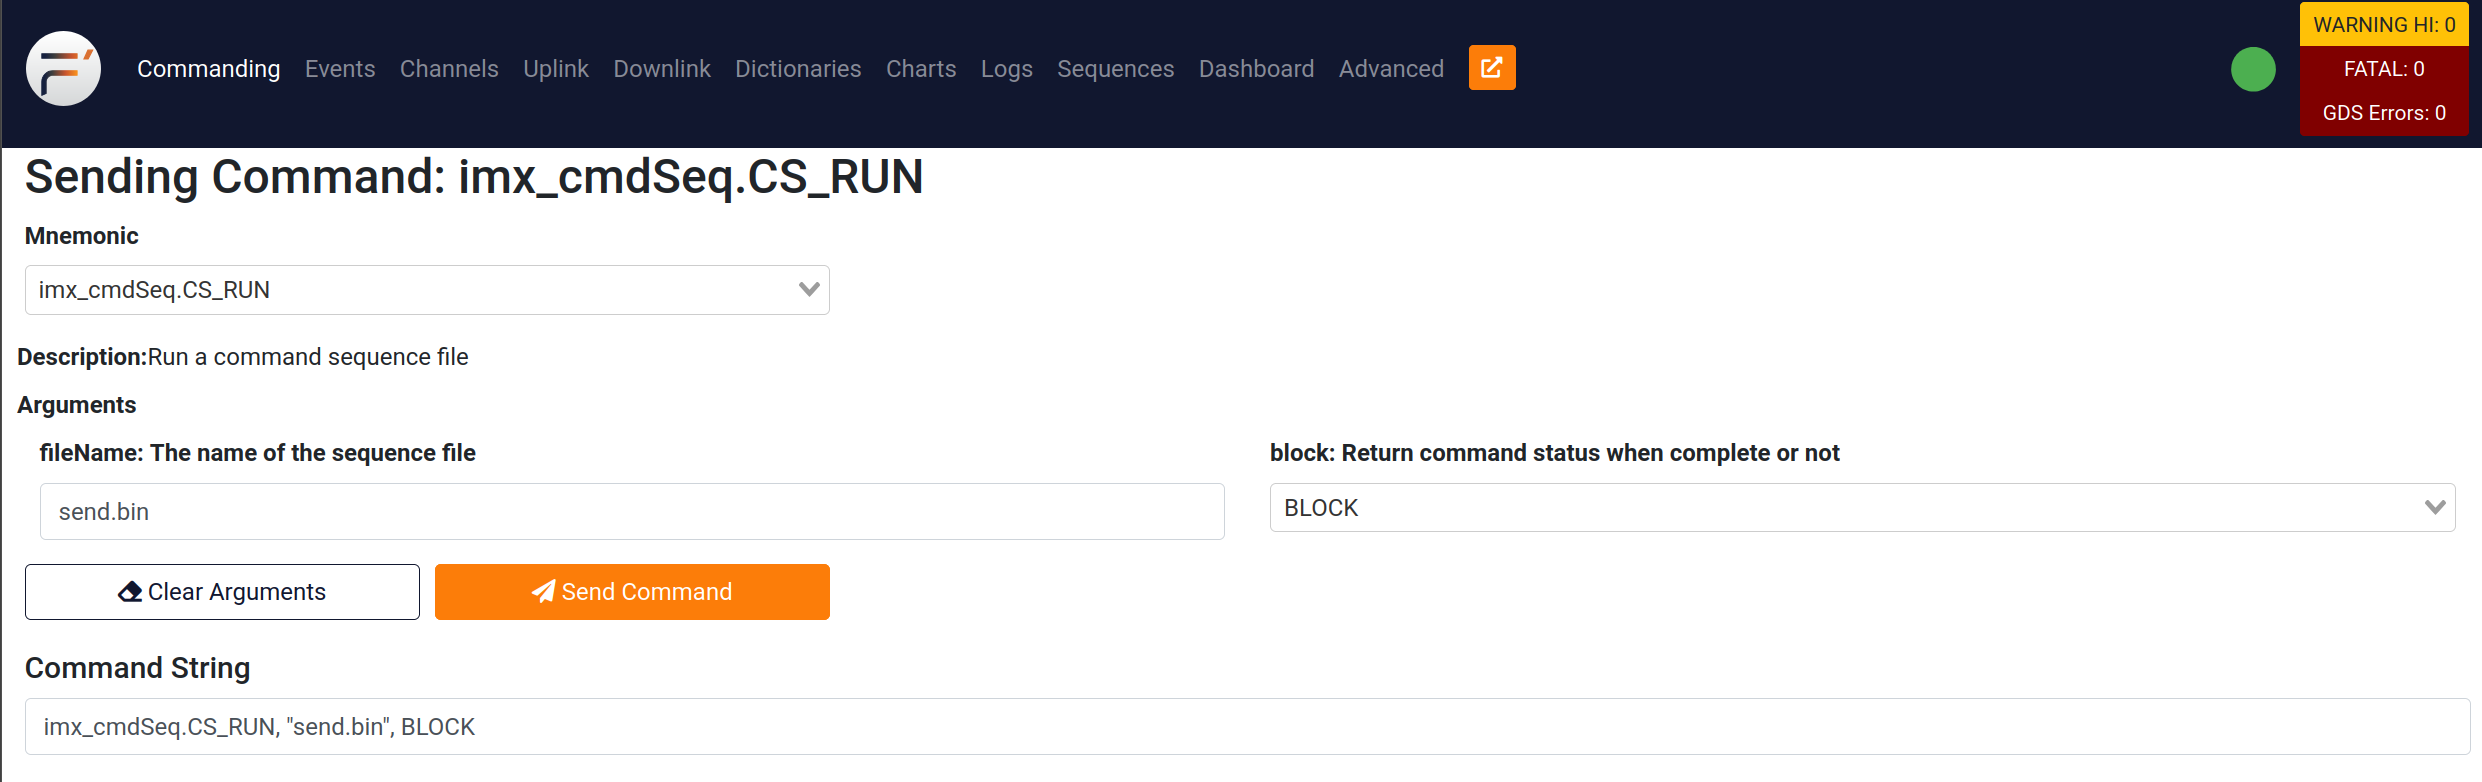Click the FATAL counter
The image size is (2482, 782).
click(x=2384, y=69)
